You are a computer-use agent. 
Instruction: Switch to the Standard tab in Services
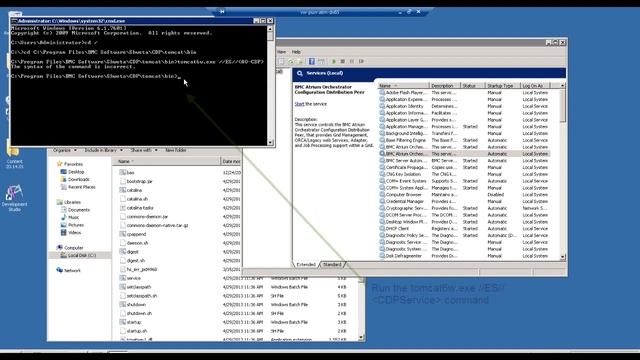click(332, 264)
